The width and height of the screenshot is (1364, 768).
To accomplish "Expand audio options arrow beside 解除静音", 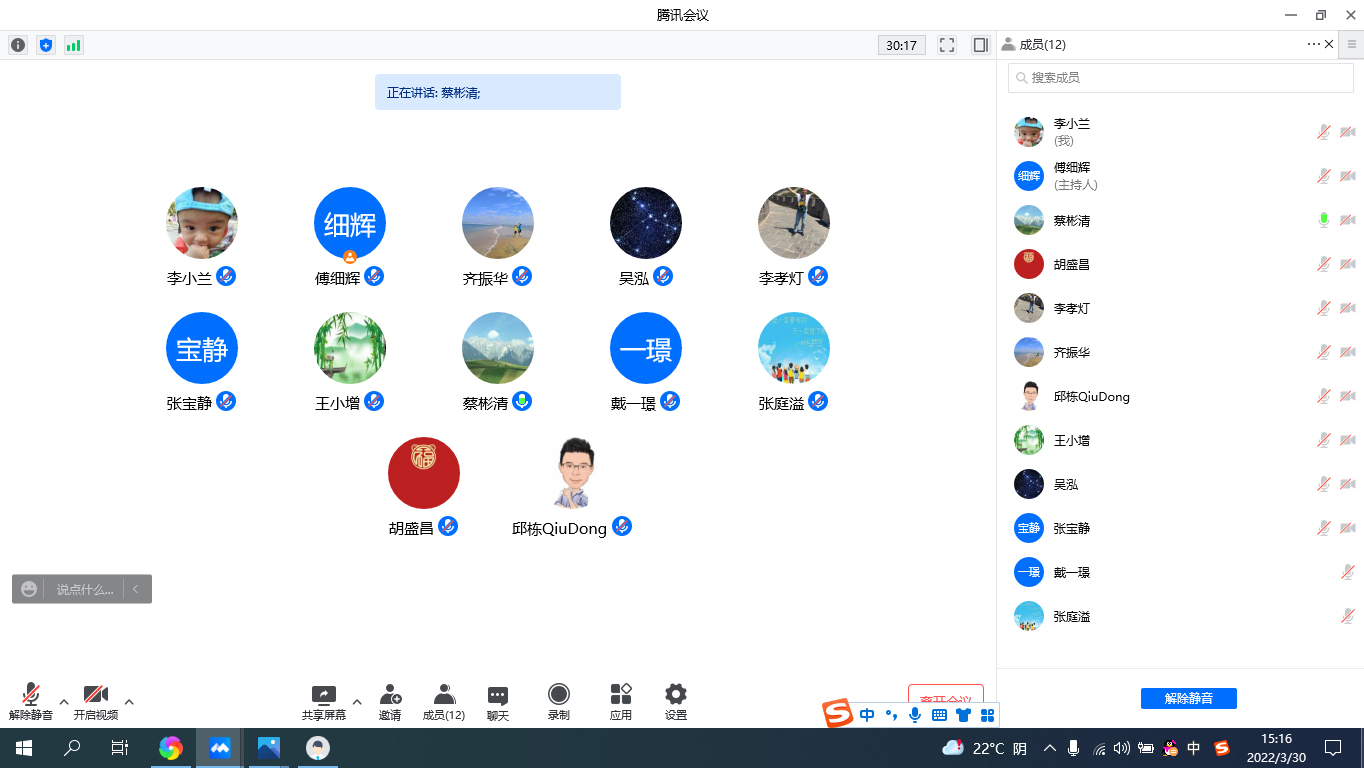I will (x=64, y=701).
